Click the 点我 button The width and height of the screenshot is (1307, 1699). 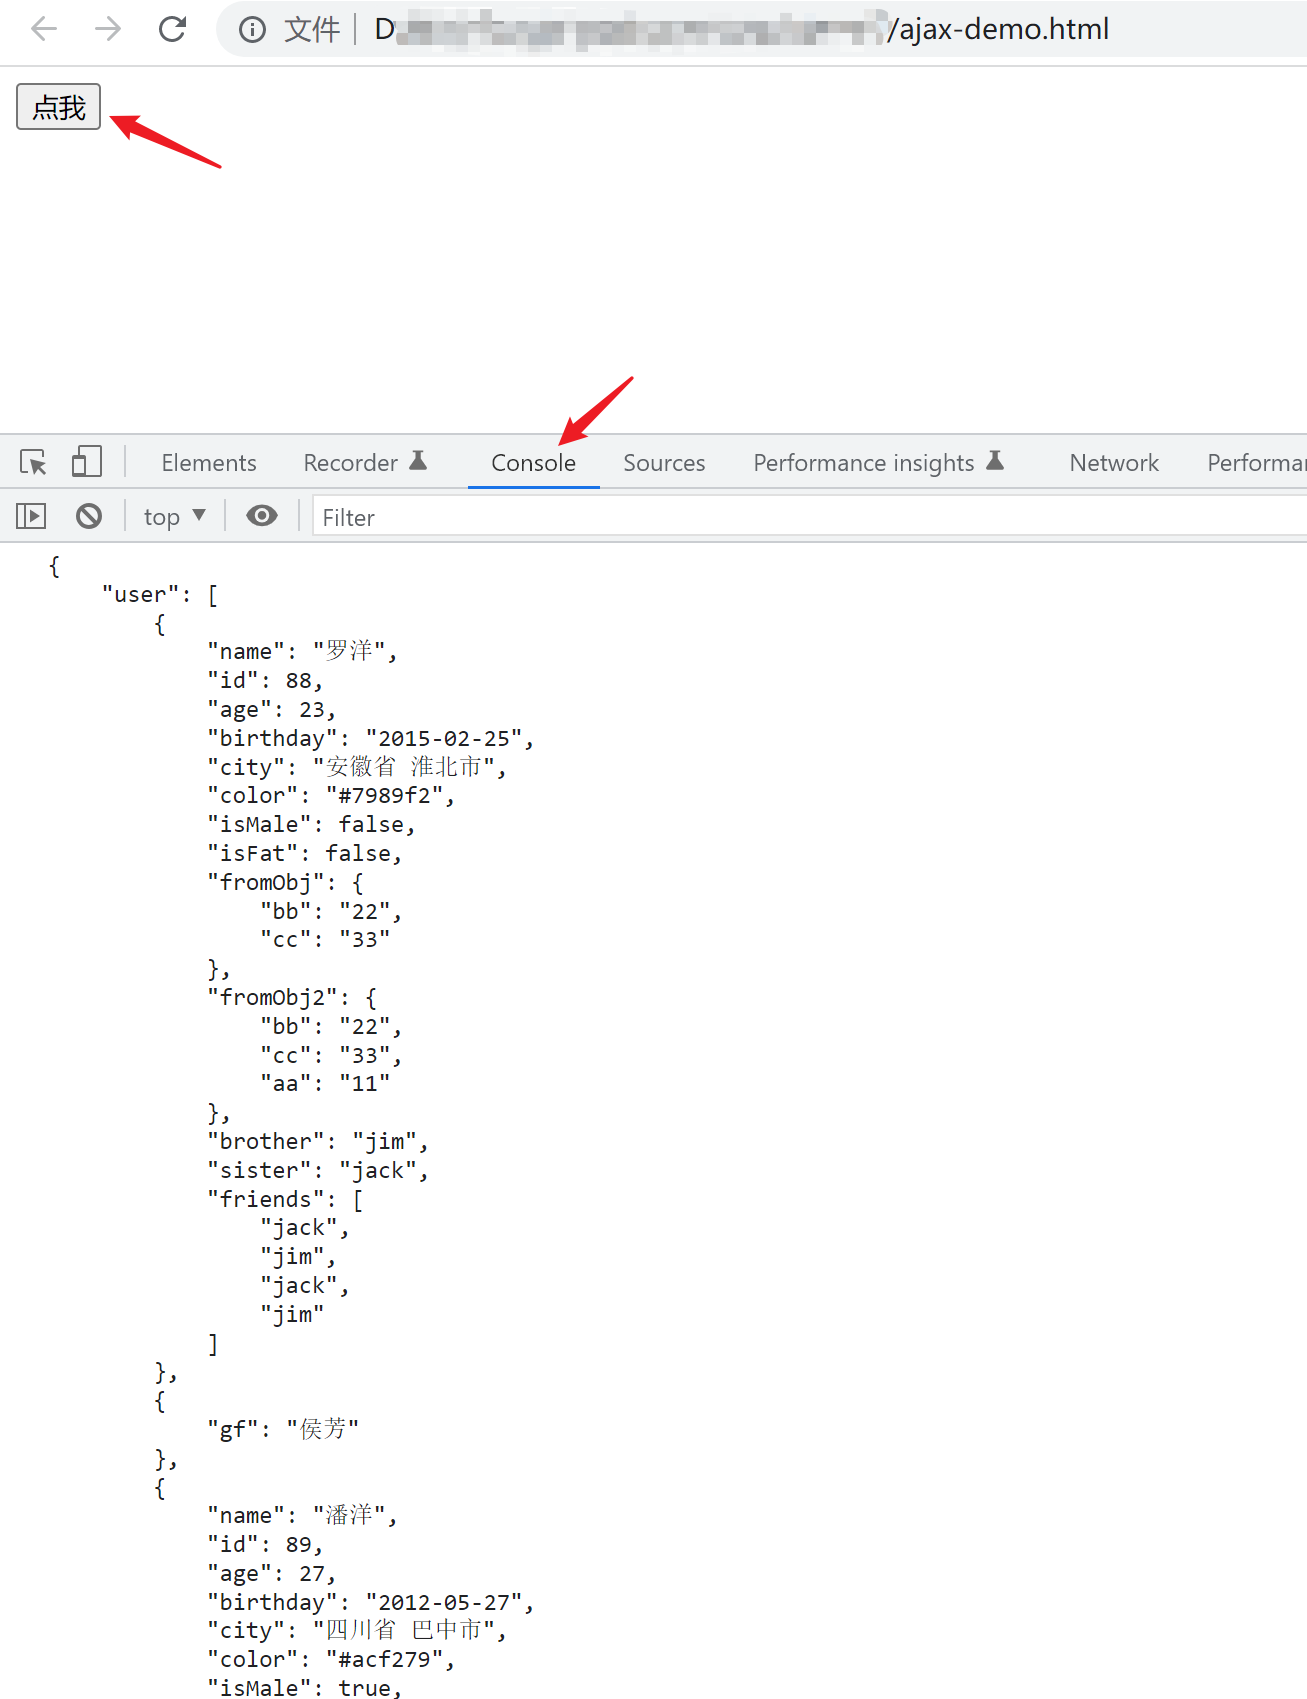point(59,107)
